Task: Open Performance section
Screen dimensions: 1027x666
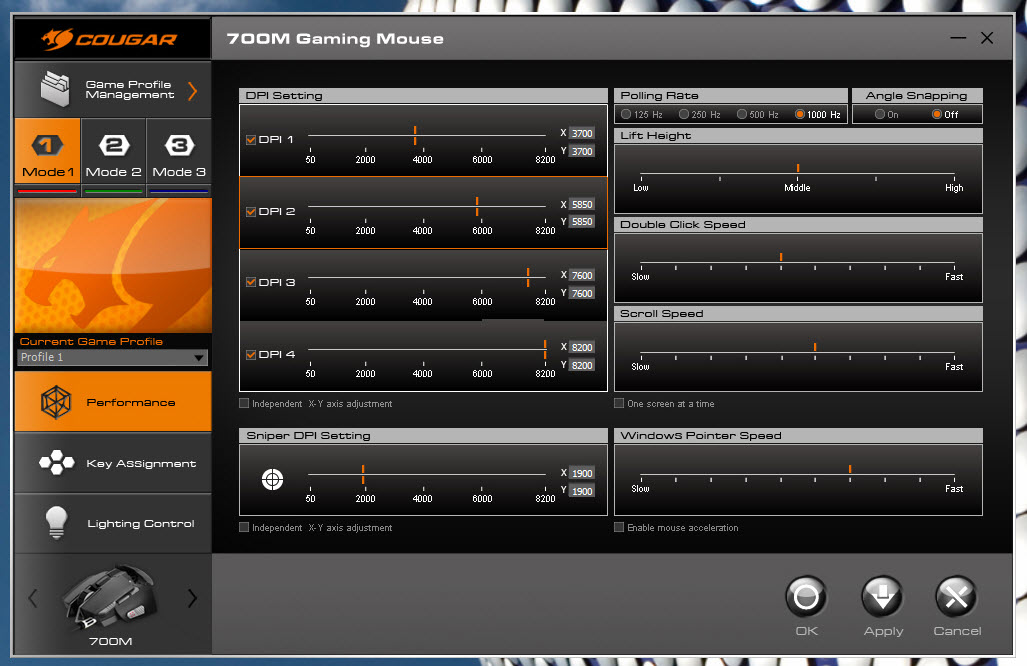Action: 113,401
